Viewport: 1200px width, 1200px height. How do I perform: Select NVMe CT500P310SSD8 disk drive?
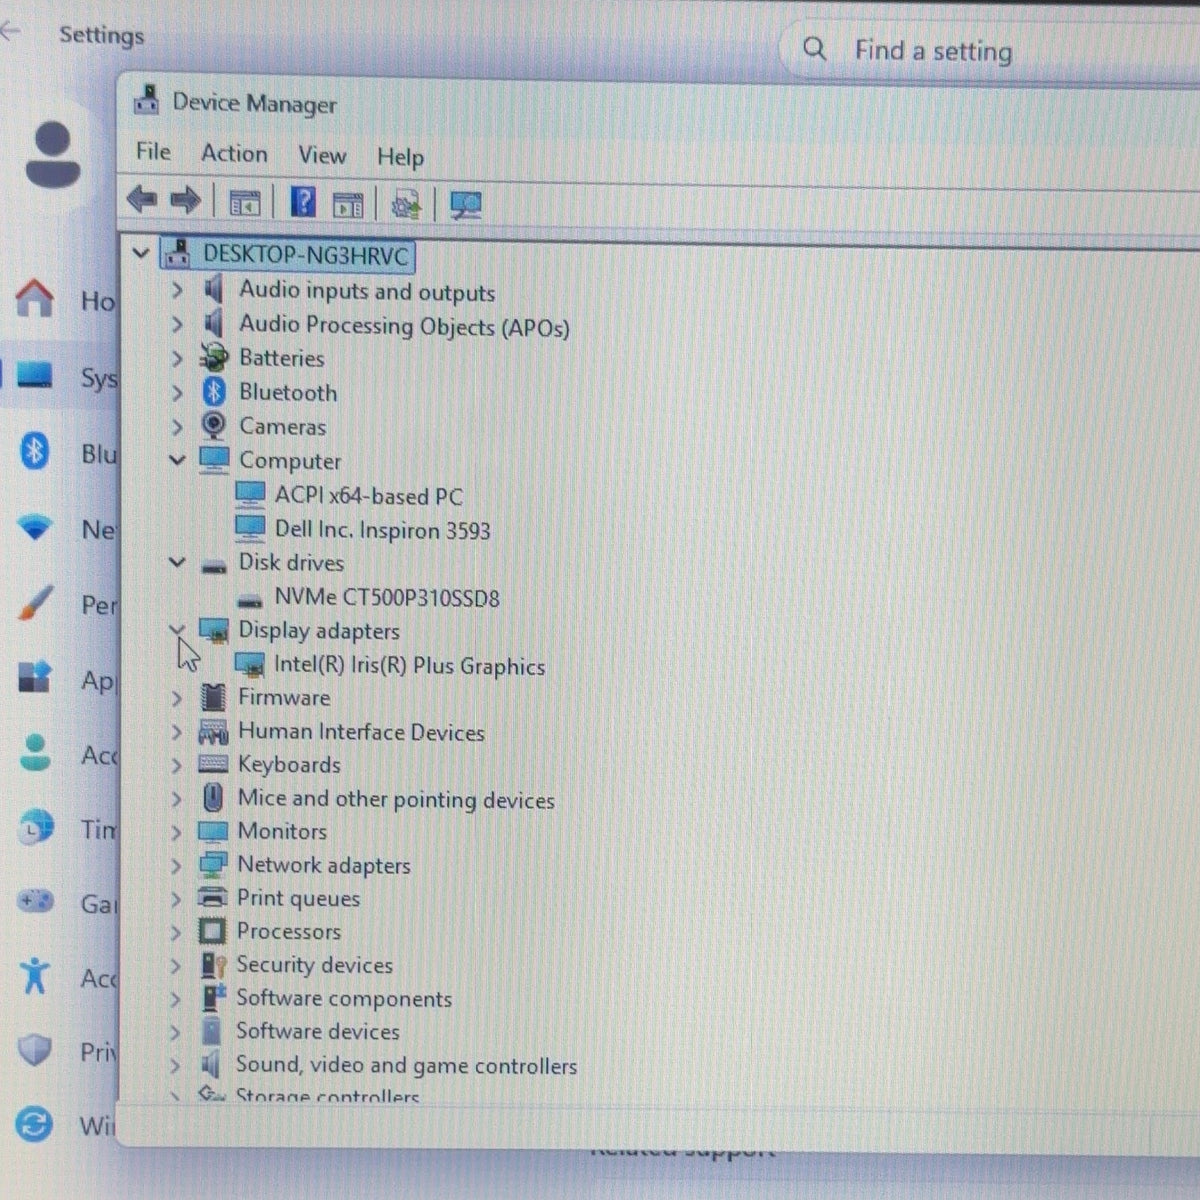pyautogui.click(x=386, y=598)
